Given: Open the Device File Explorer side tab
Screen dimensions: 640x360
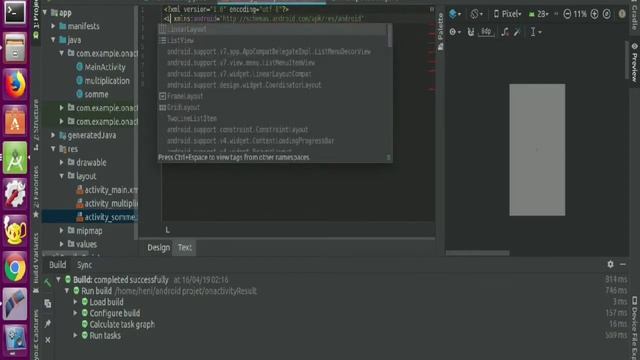Looking at the screenshot, I should coord(635,329).
